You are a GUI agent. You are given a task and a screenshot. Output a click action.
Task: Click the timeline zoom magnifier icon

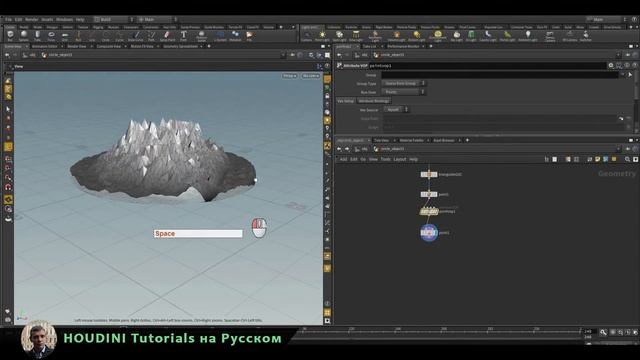point(603,332)
